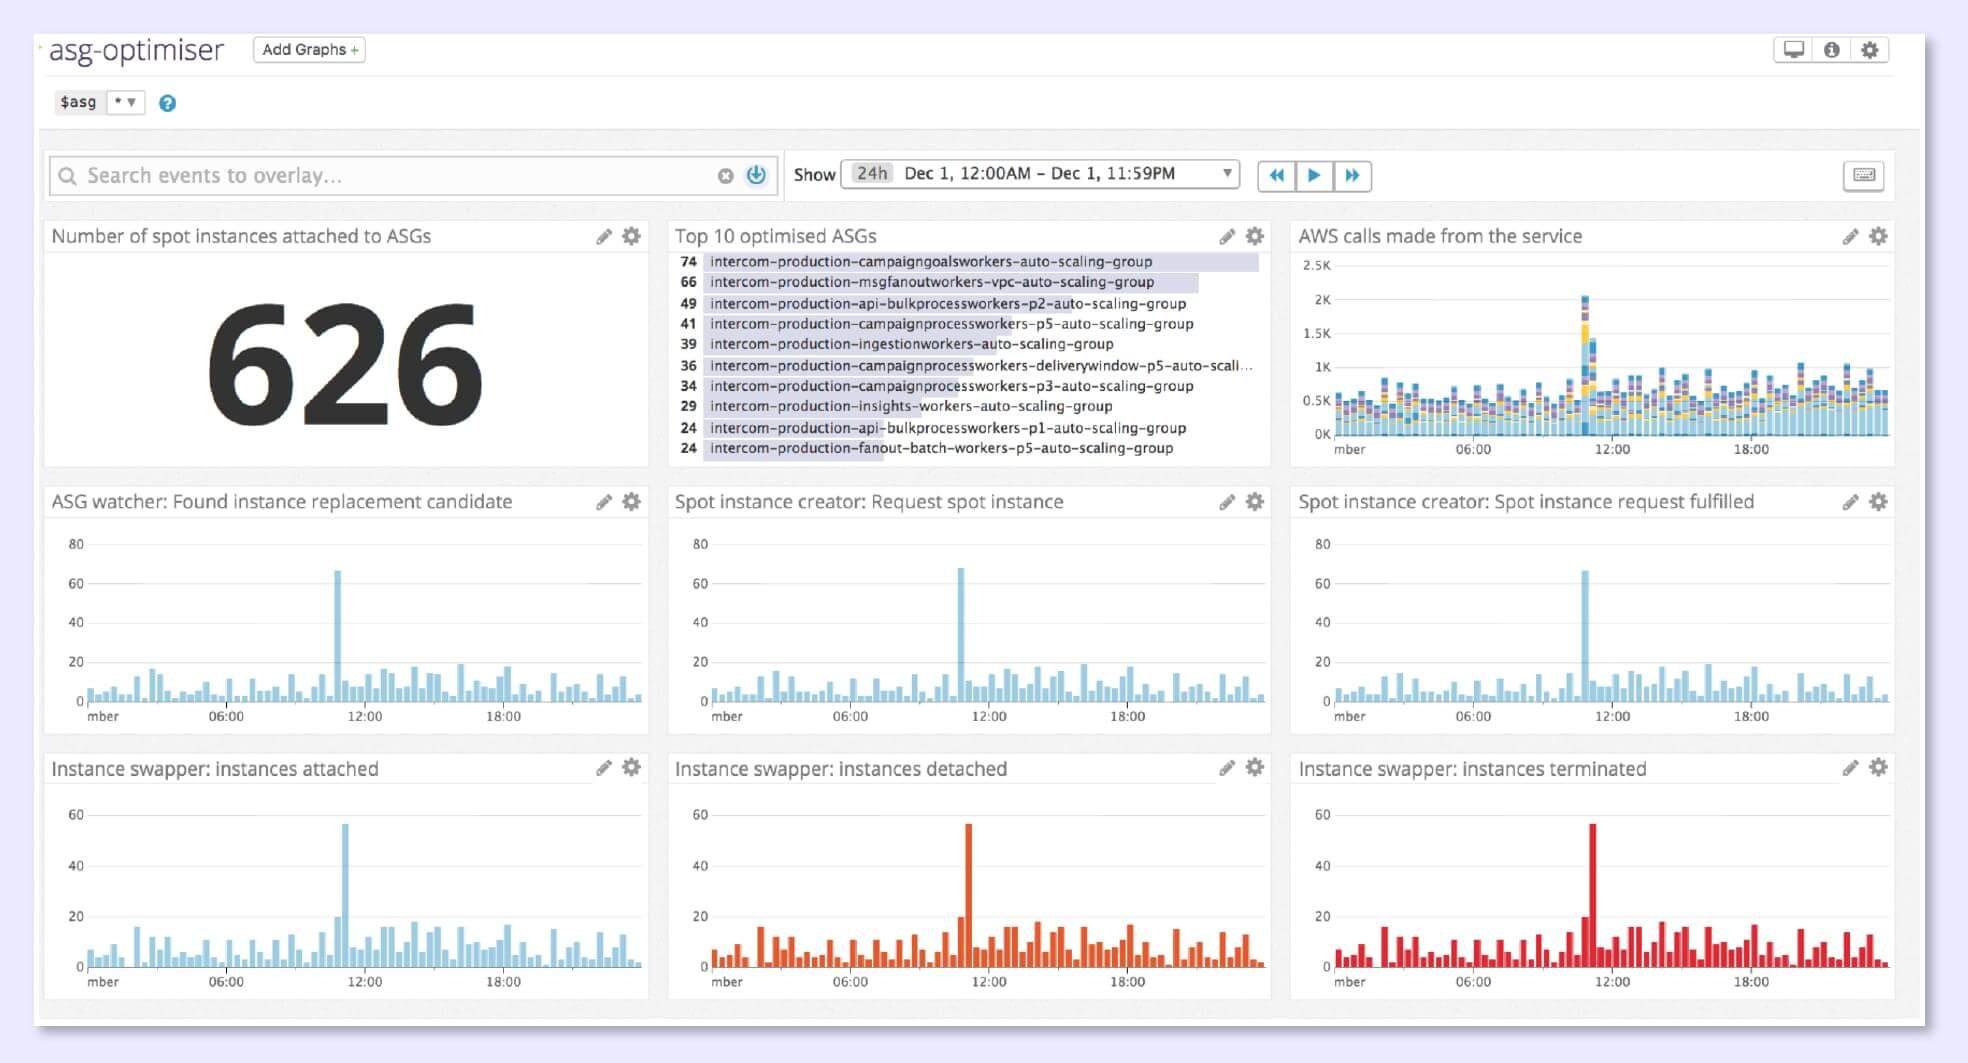Edit the Request spot instance graph via pencil
Image resolution: width=1968 pixels, height=1063 pixels.
pos(1227,502)
